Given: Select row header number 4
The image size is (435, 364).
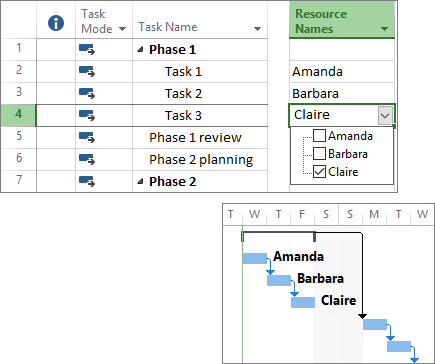Looking at the screenshot, I should 18,115.
